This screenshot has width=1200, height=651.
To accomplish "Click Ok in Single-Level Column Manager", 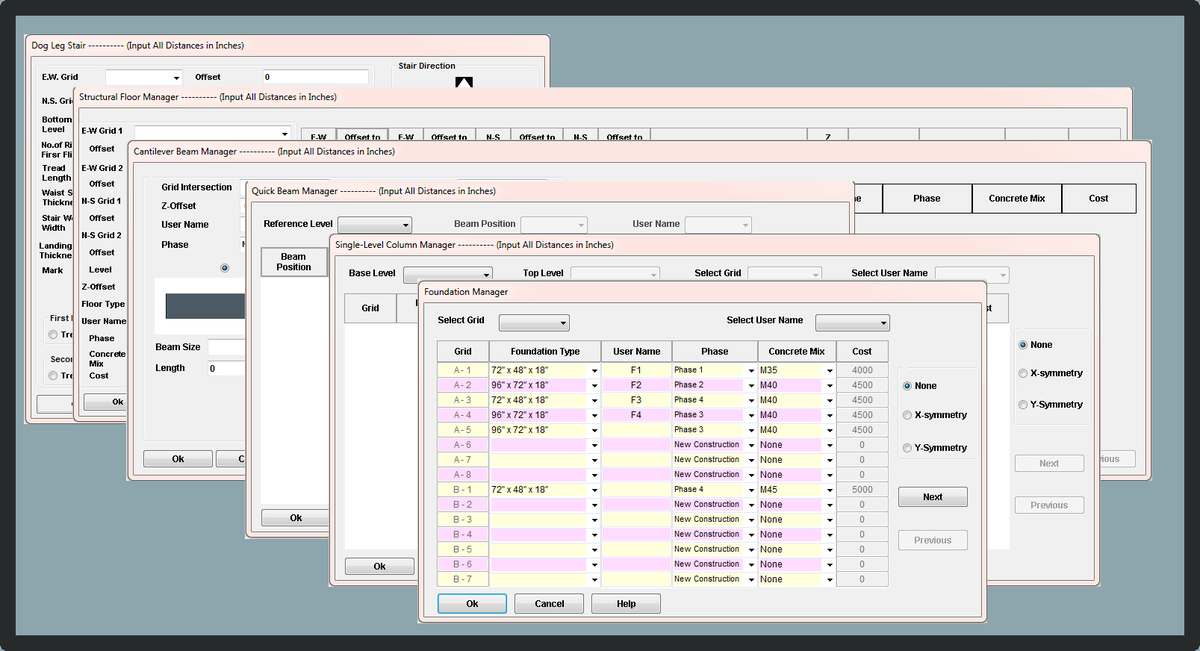I will tap(379, 566).
